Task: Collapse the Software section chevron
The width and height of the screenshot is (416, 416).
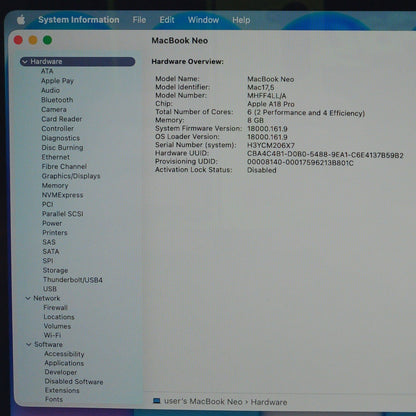Action: tap(29, 344)
